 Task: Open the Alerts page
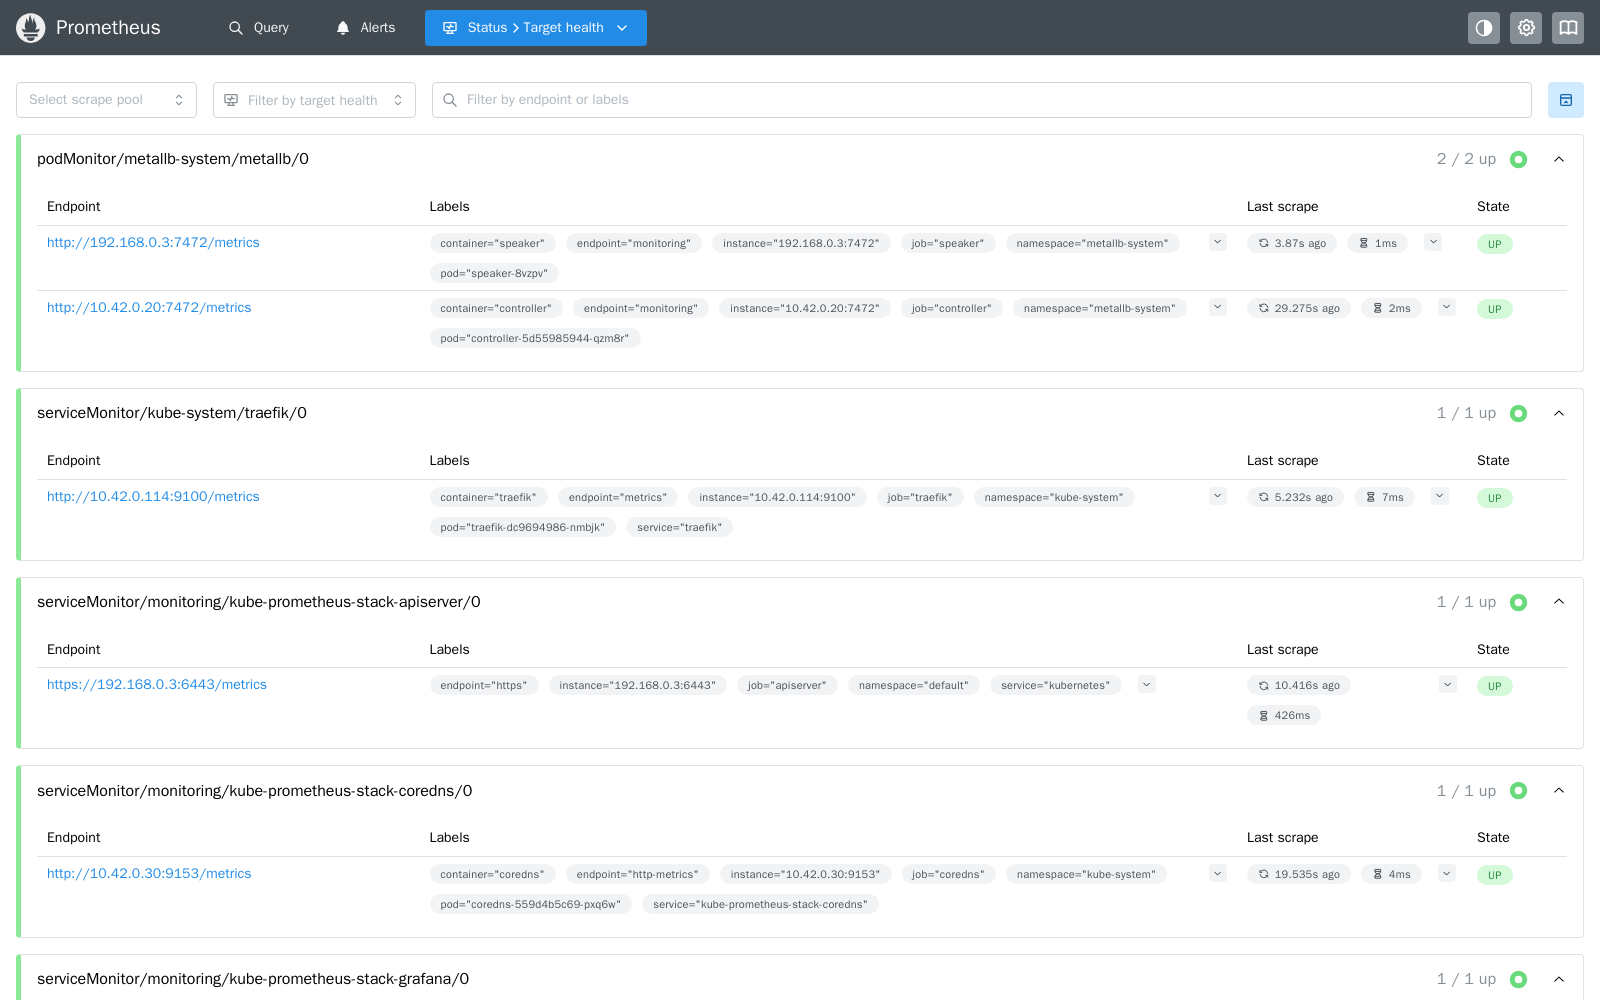point(366,28)
